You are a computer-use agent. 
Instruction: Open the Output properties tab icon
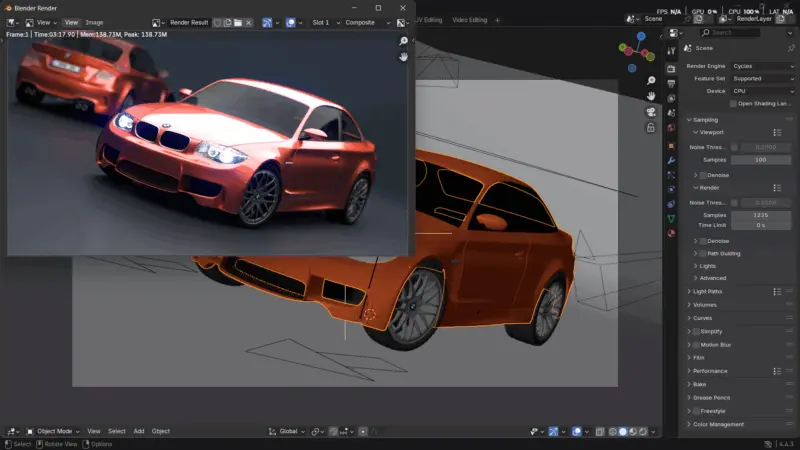click(x=671, y=83)
